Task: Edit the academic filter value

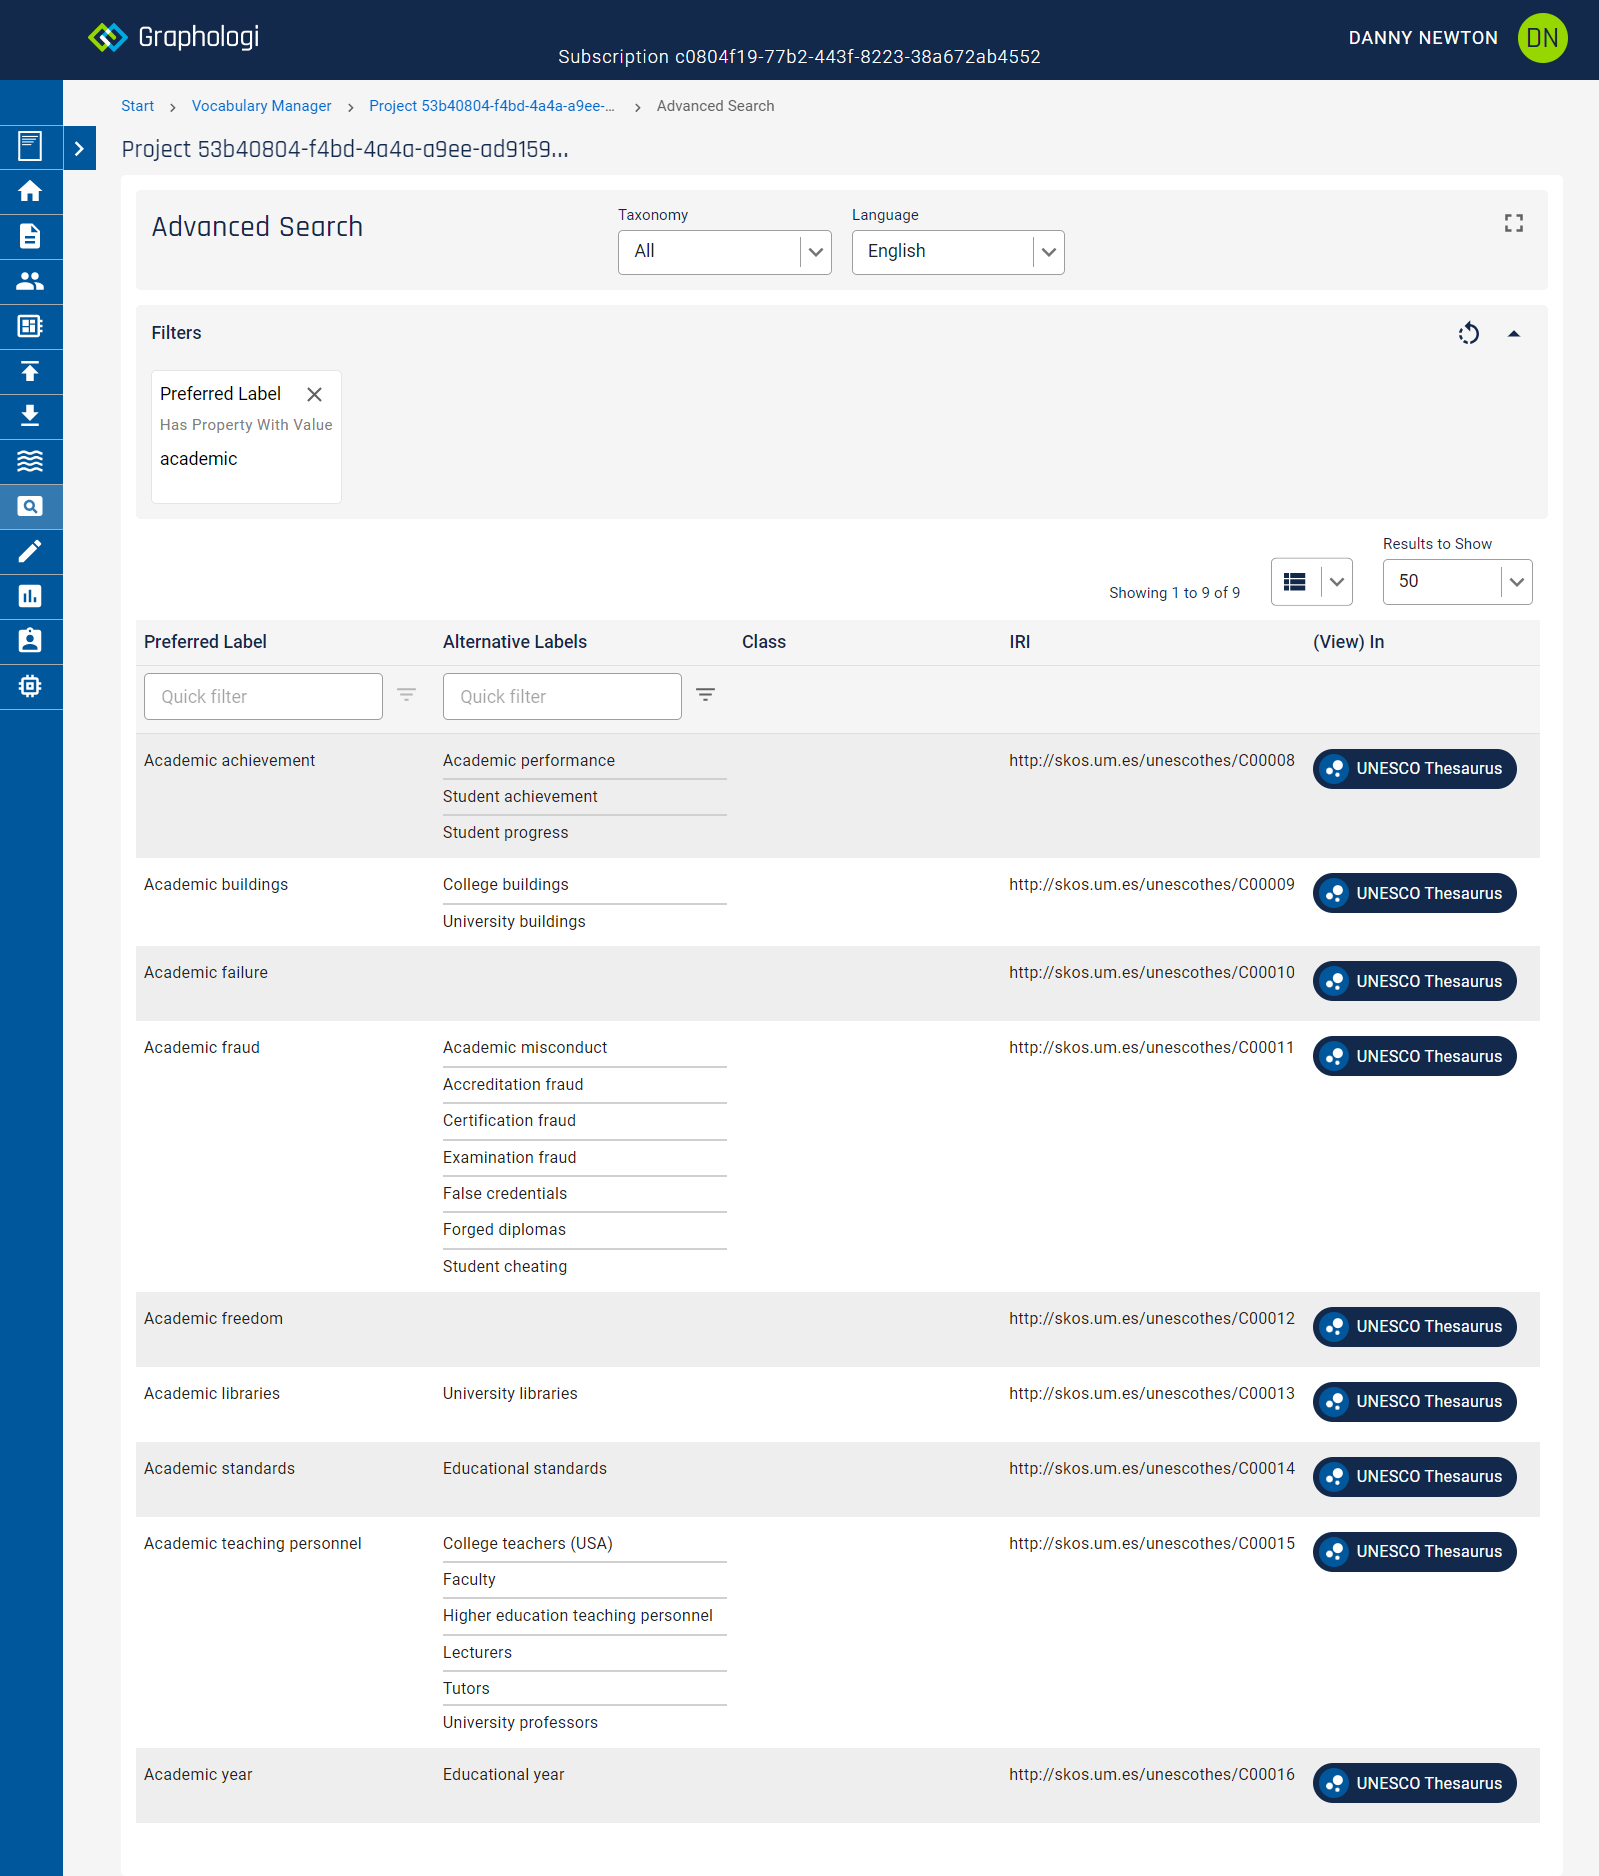Action: [x=198, y=459]
